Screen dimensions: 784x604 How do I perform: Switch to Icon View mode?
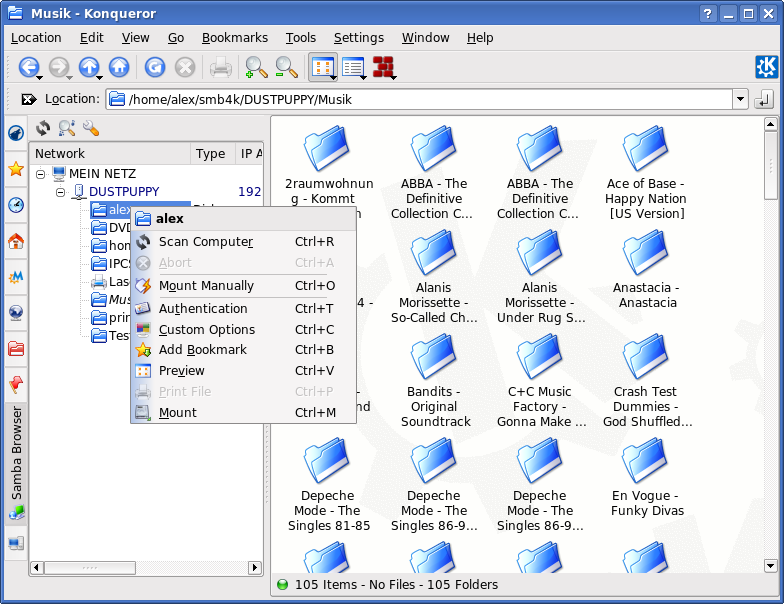click(x=322, y=66)
